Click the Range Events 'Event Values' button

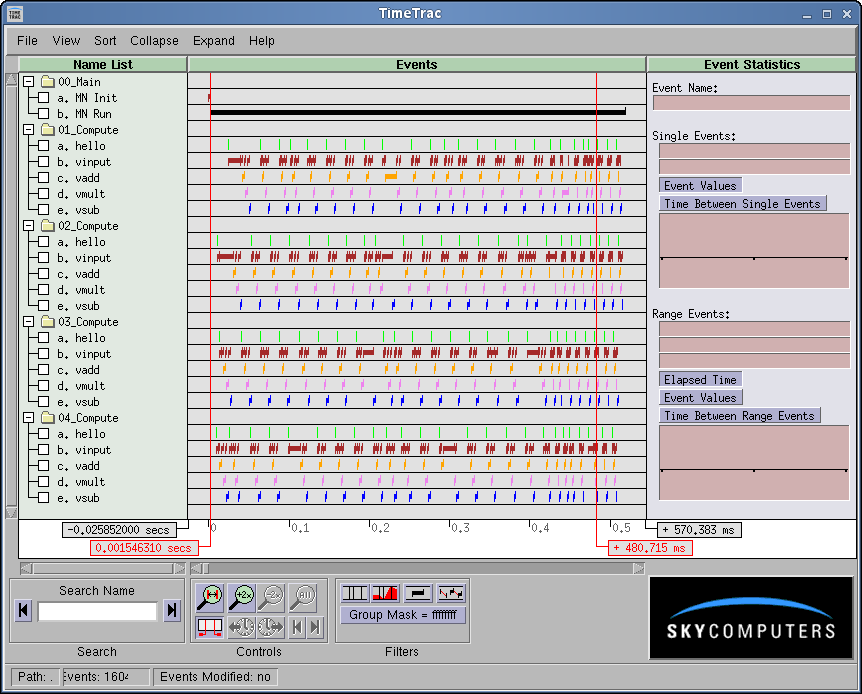(x=700, y=398)
